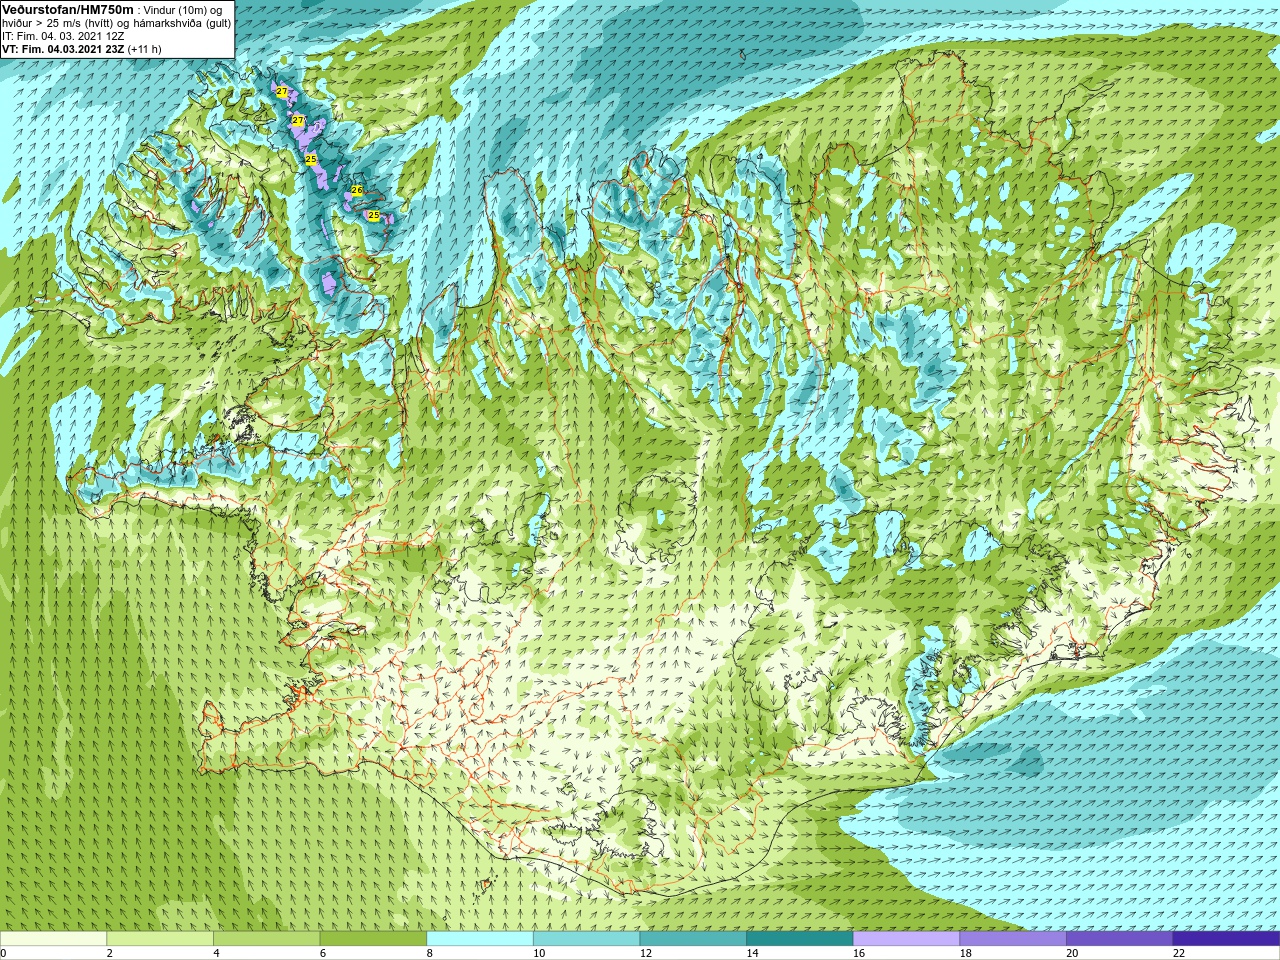Viewport: 1280px width, 960px height.
Task: Click the 2–4 m/s light green legend swatch
Action: 160,939
